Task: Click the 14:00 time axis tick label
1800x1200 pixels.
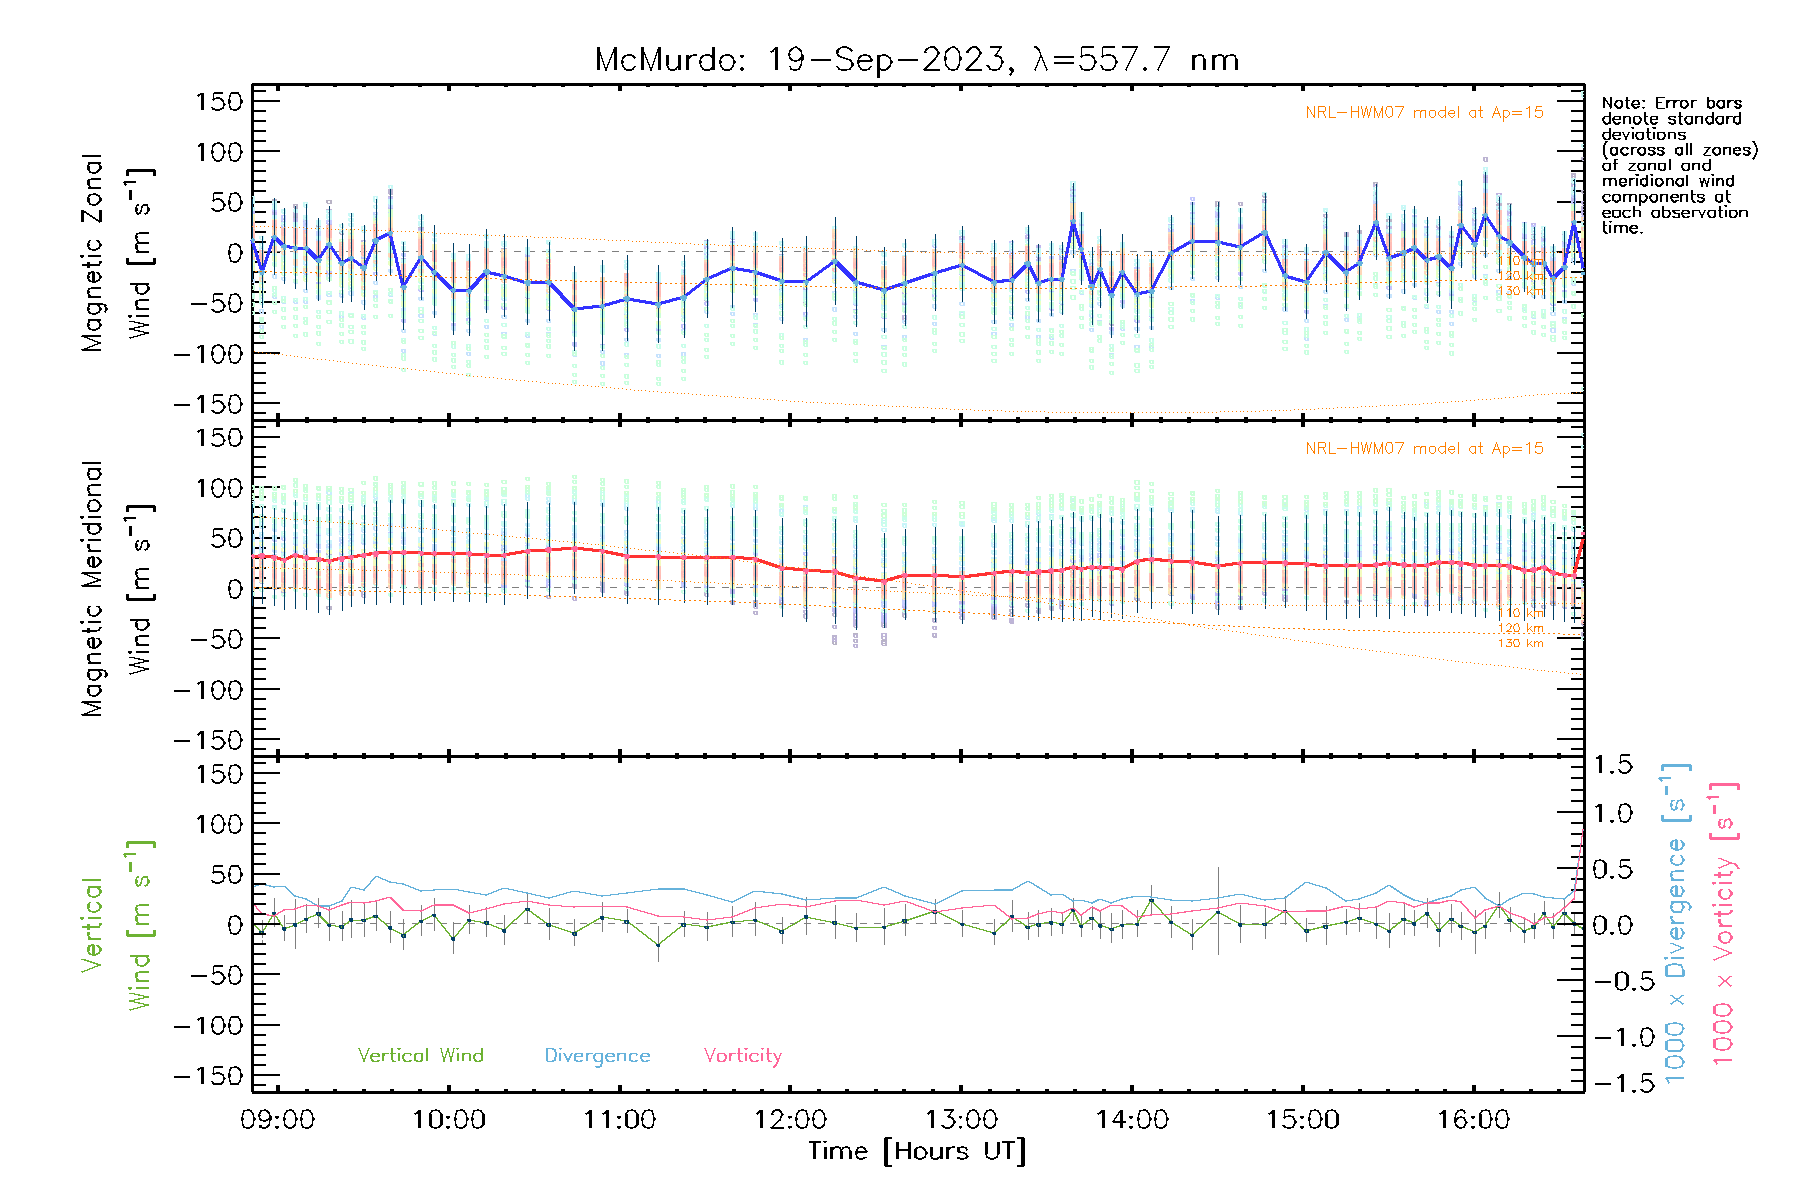Action: tap(1132, 1120)
